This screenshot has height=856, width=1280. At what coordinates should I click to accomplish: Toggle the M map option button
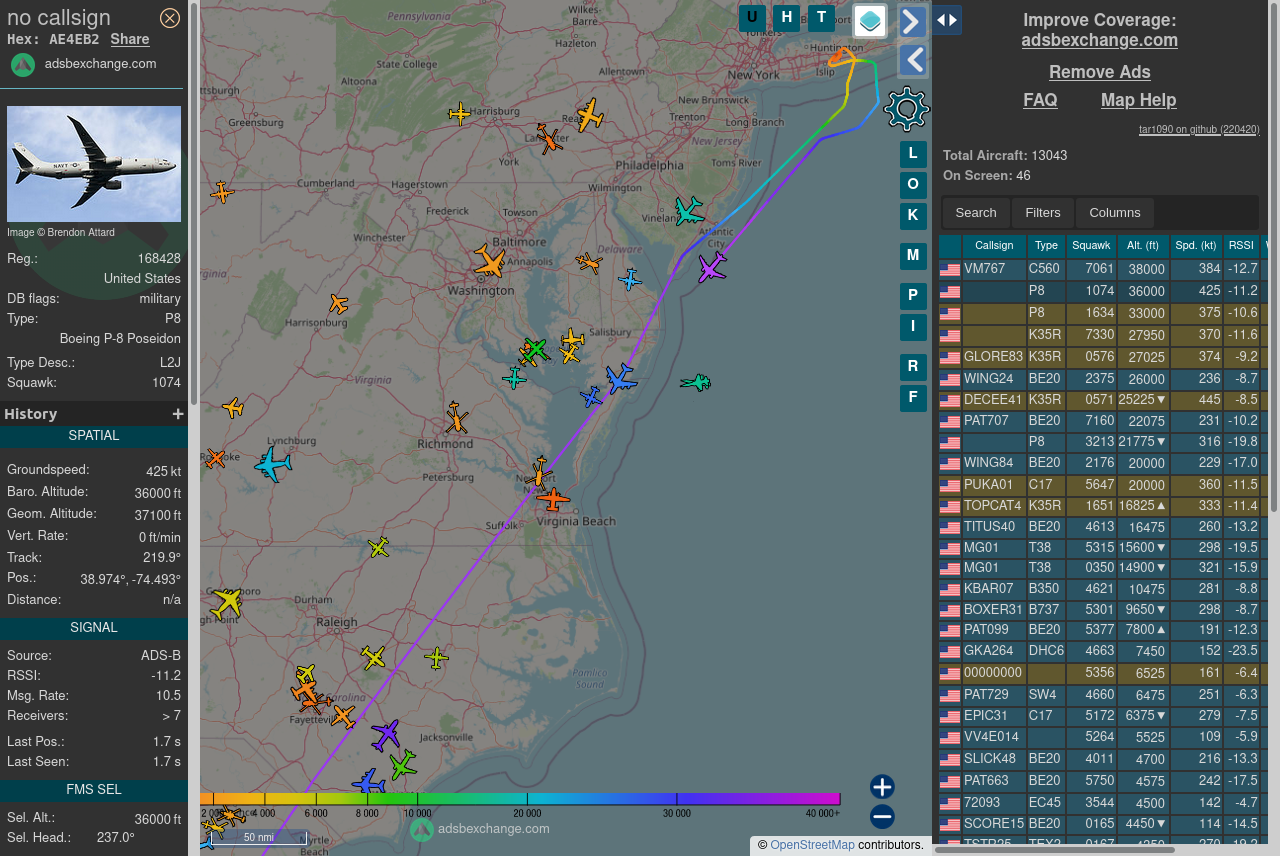tap(913, 256)
